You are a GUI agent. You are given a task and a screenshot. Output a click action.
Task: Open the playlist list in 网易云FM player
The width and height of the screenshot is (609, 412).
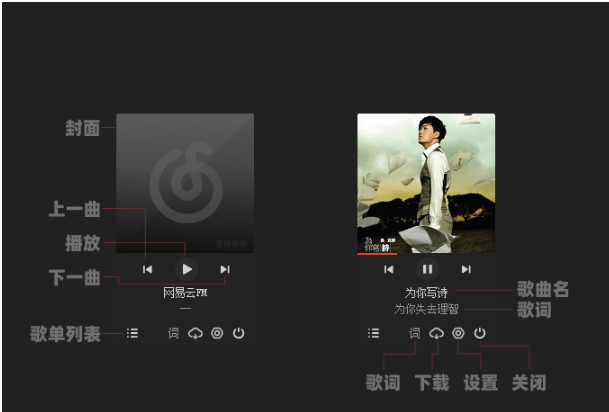[x=132, y=333]
